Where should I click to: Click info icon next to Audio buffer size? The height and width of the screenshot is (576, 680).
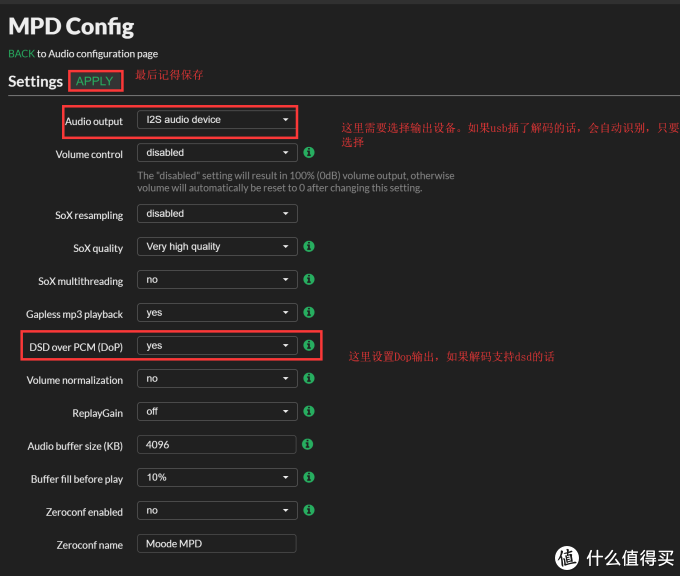click(x=309, y=444)
